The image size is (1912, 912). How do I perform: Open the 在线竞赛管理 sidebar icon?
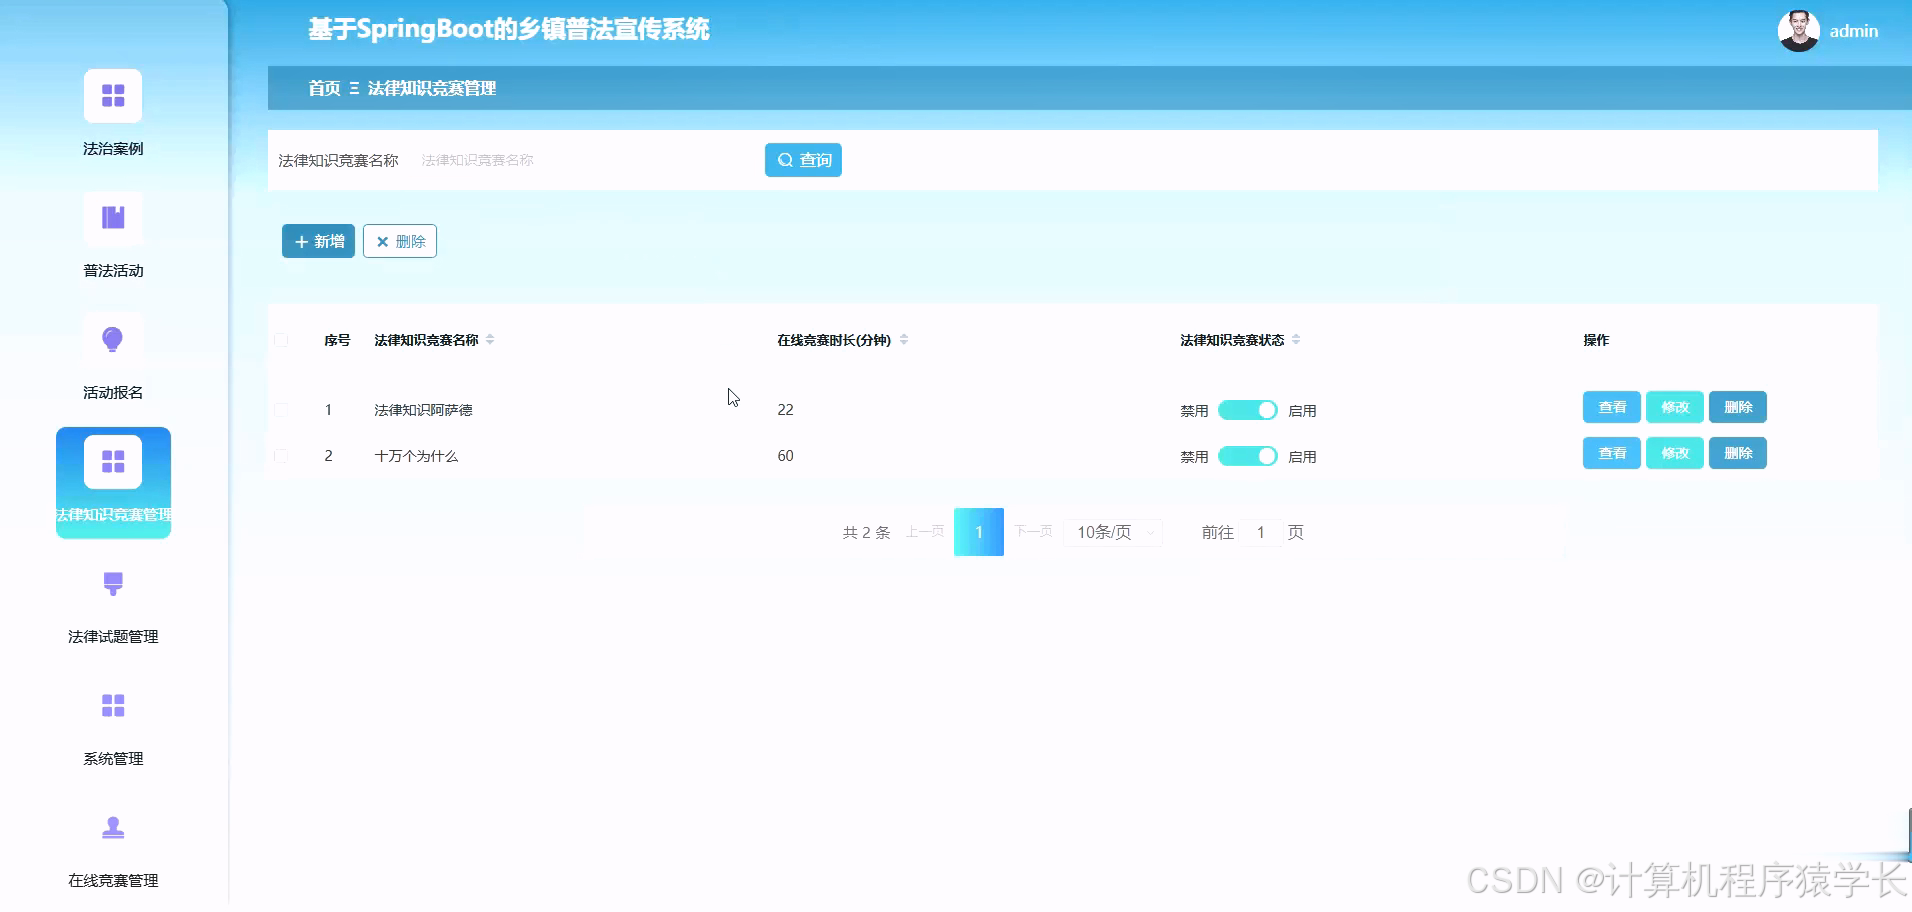point(112,828)
